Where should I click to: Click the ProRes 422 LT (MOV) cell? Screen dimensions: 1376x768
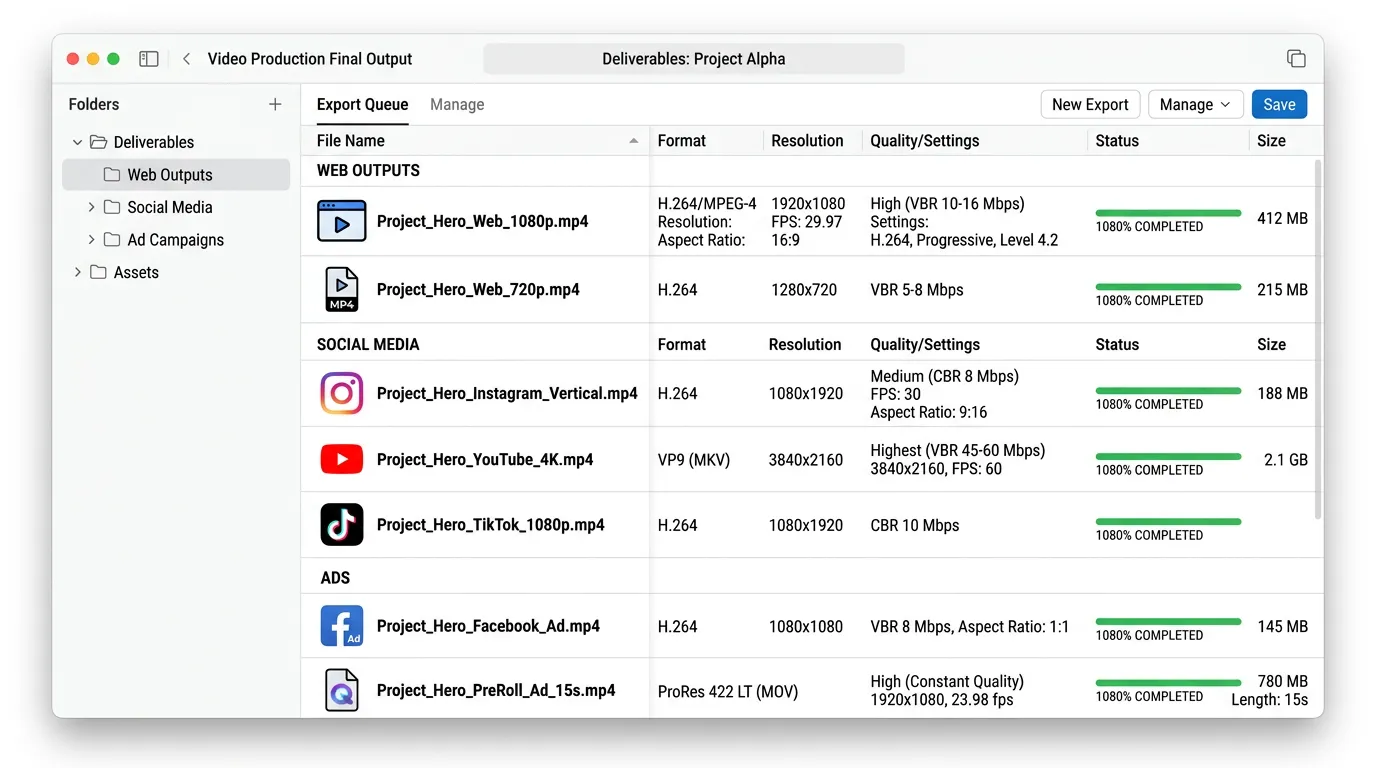728,691
